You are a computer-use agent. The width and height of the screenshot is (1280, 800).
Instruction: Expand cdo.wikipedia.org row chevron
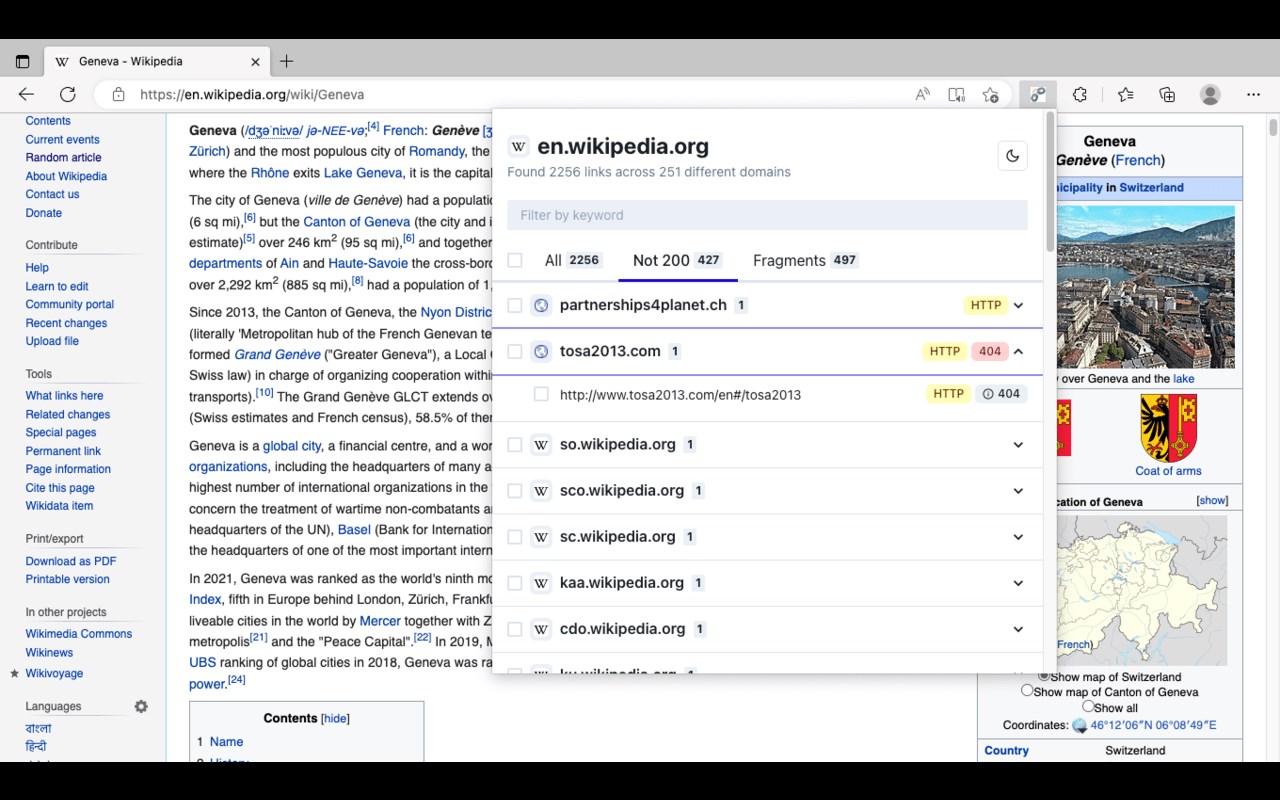pos(1018,629)
